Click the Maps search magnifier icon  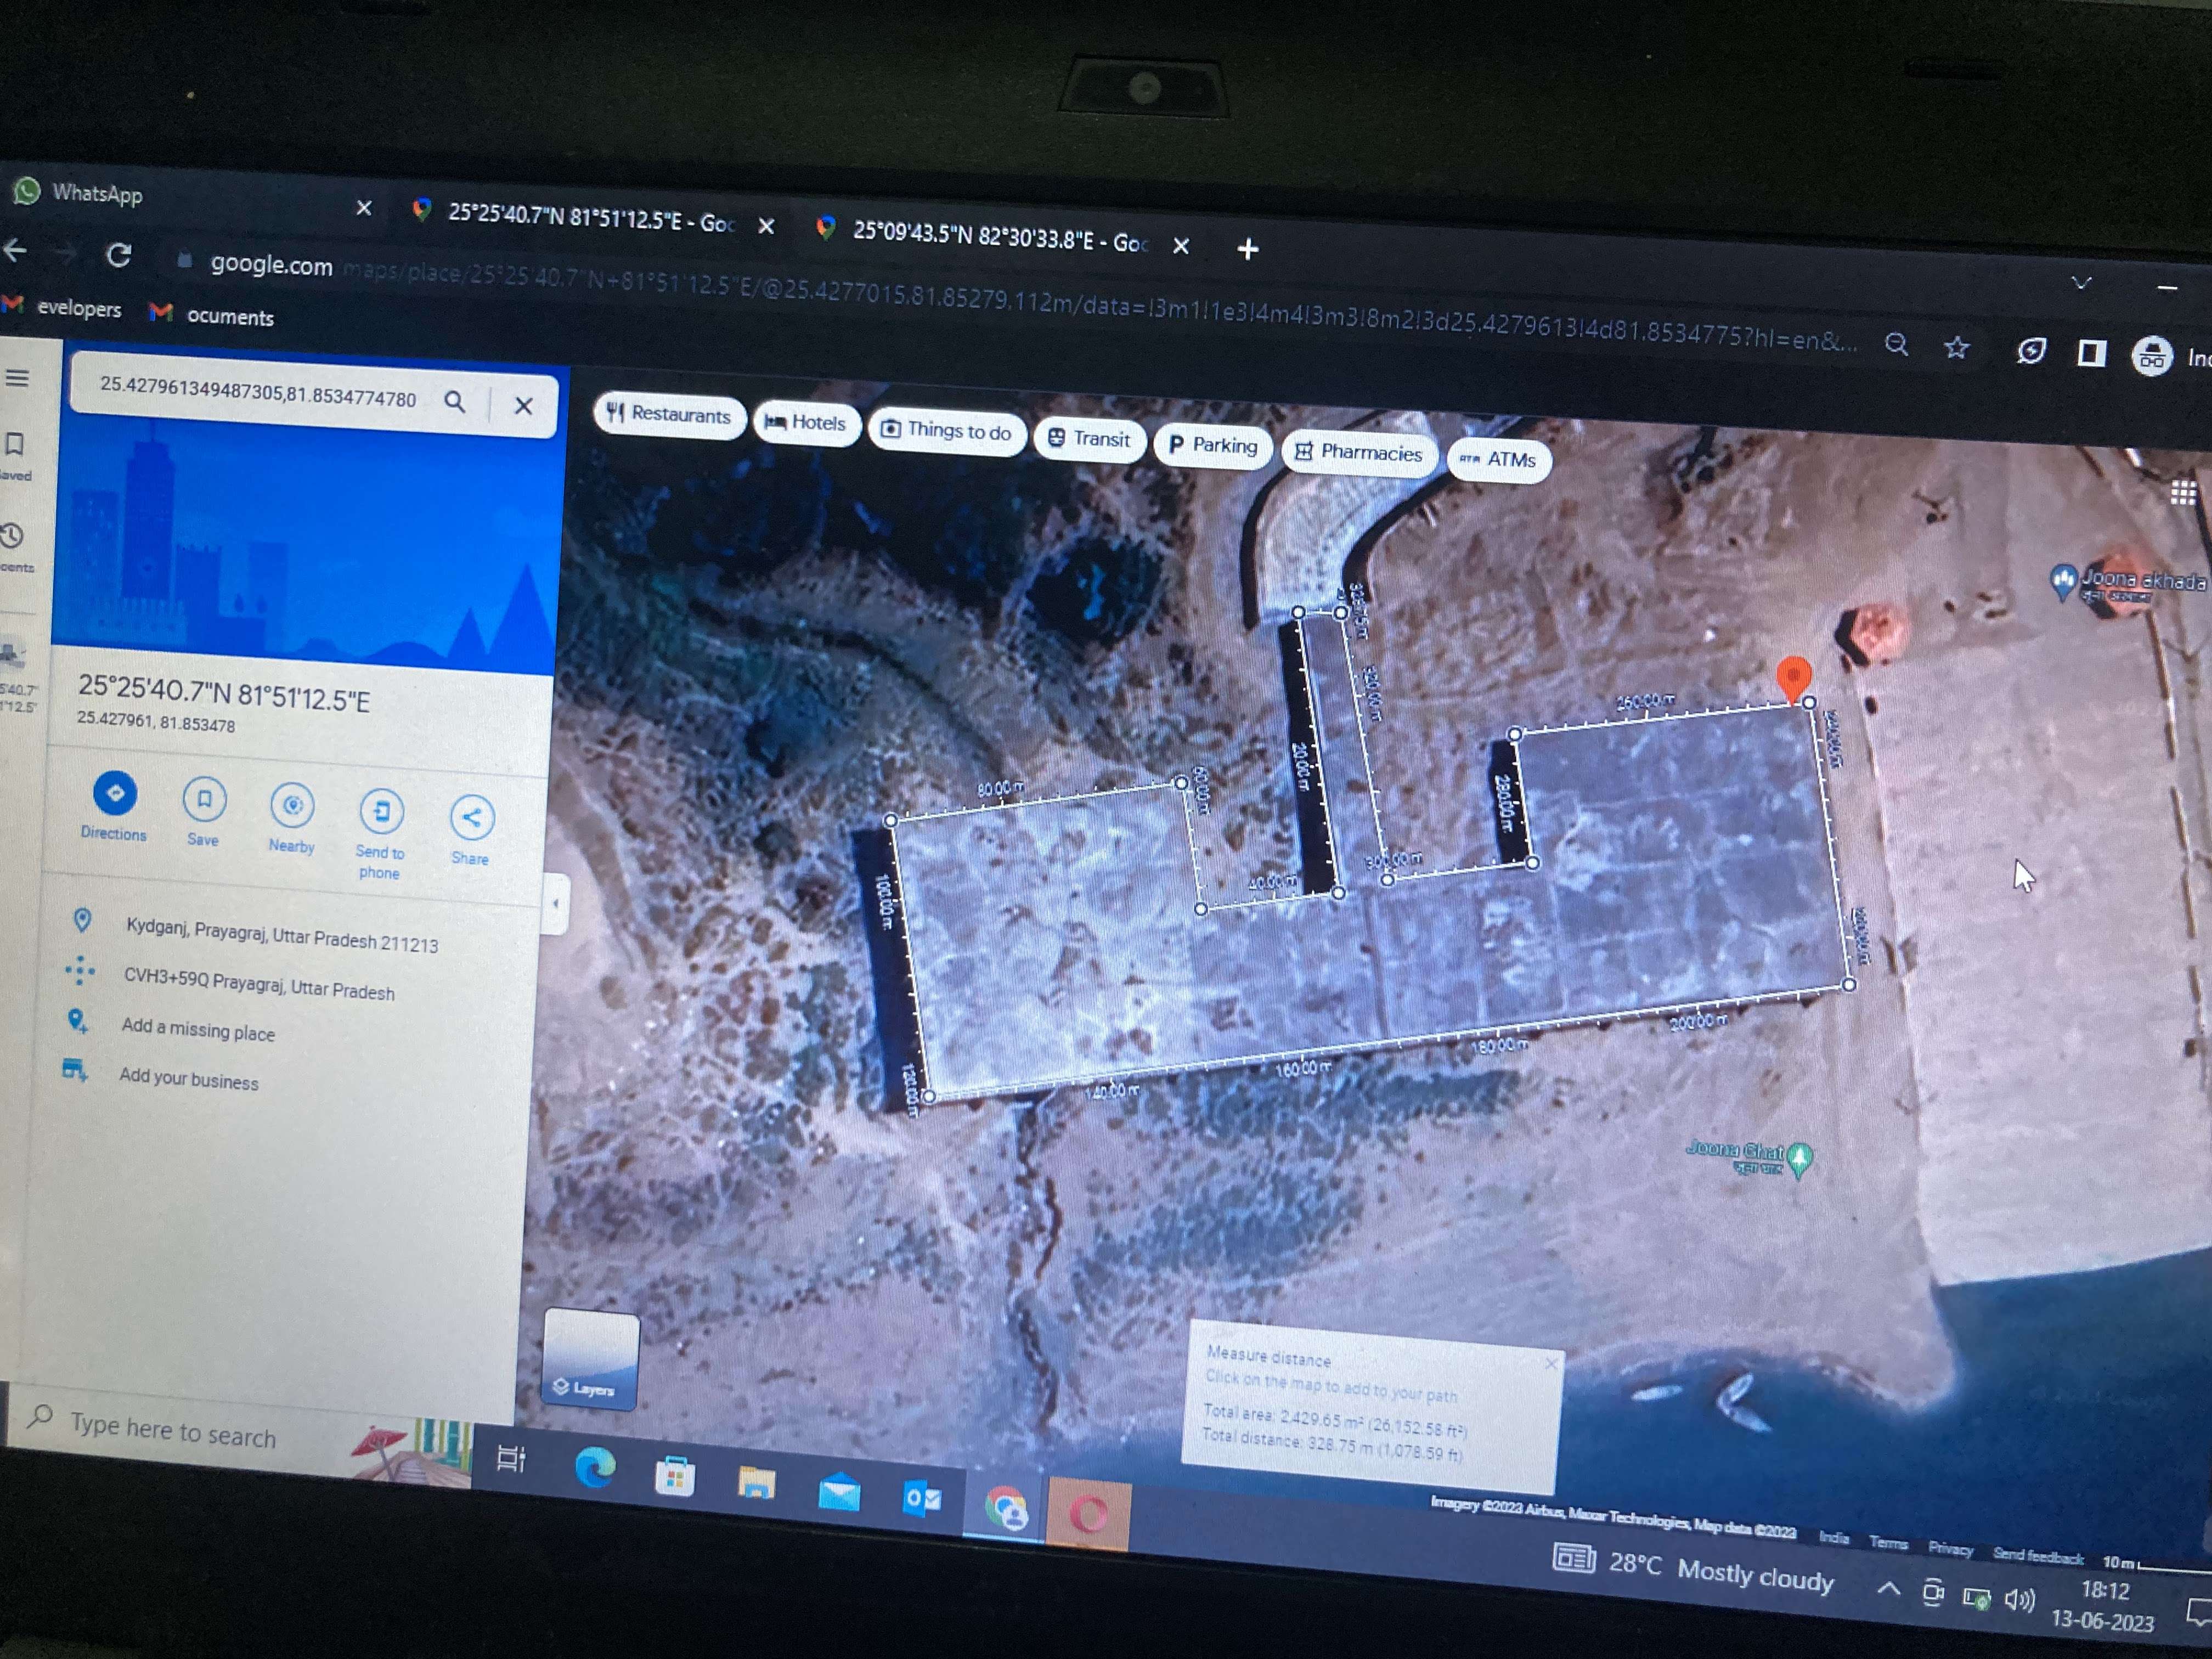click(x=454, y=402)
